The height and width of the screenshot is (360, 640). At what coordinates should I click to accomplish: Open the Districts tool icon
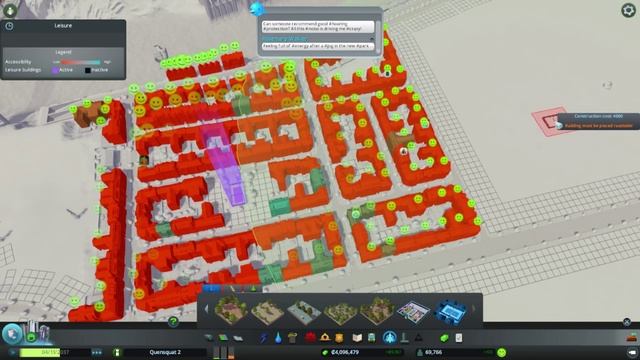click(238, 338)
